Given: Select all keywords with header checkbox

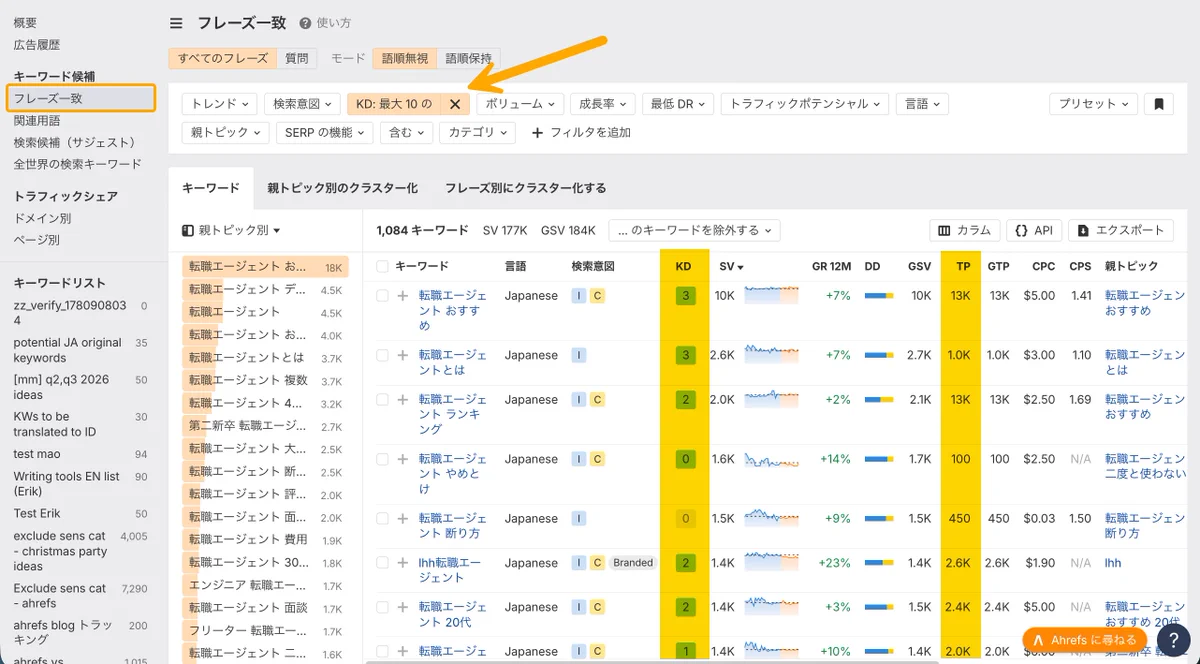Looking at the screenshot, I should pyautogui.click(x=382, y=266).
